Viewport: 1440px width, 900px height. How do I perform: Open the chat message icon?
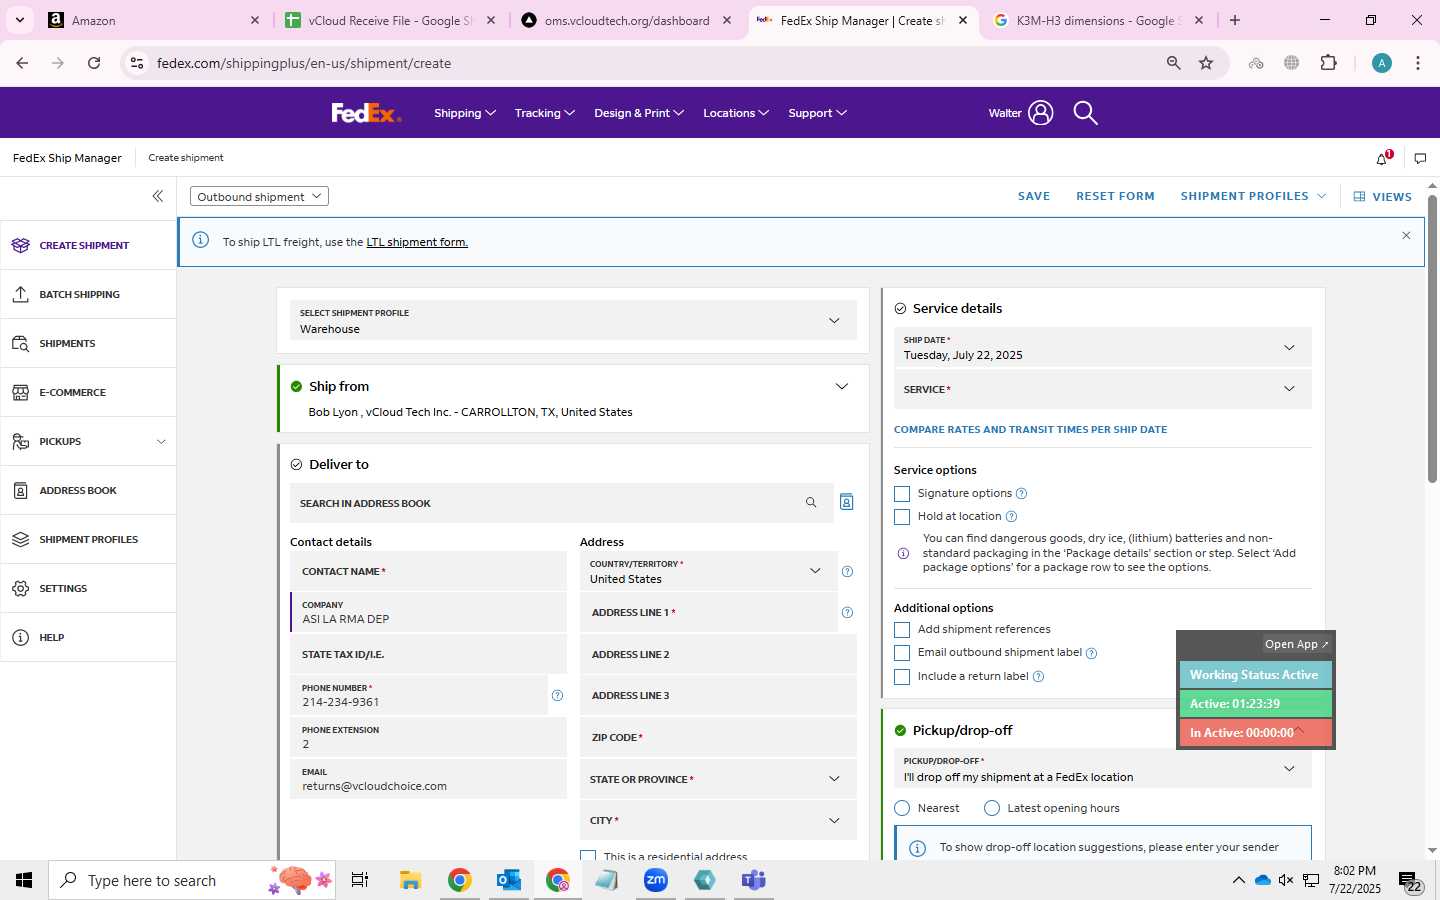pos(1420,158)
